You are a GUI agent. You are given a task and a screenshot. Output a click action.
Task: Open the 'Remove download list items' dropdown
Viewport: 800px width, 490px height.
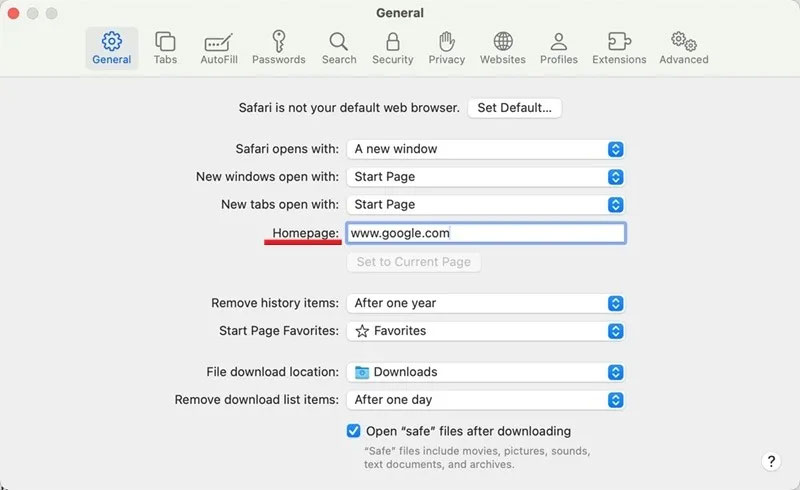tap(486, 400)
